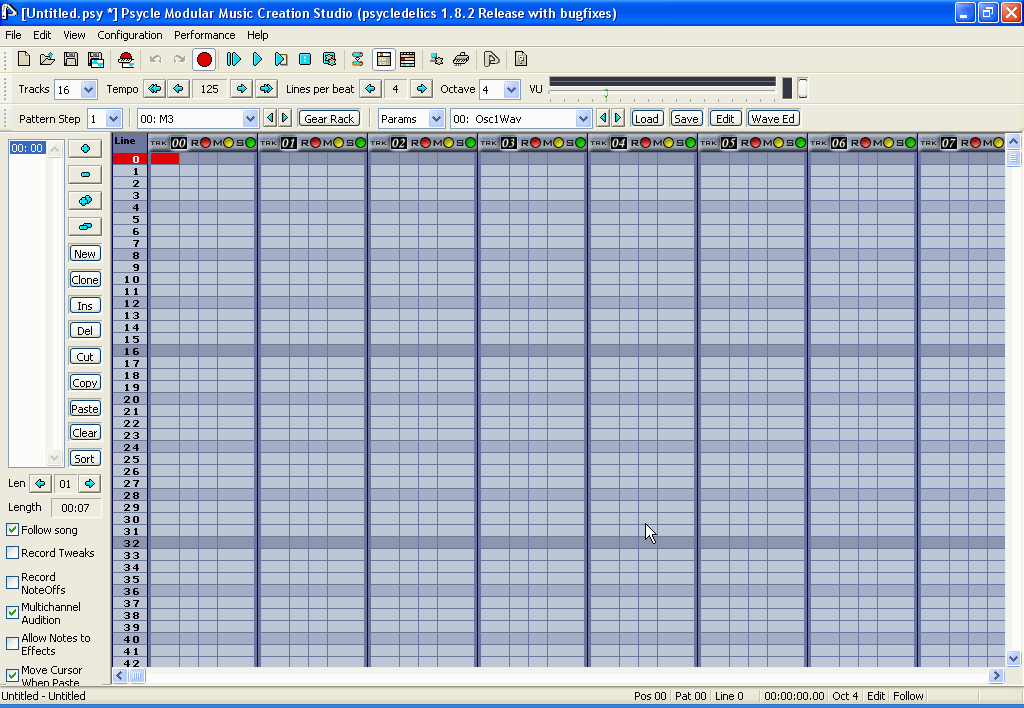Arm record on track 01
The width and height of the screenshot is (1024, 708).
point(315,142)
